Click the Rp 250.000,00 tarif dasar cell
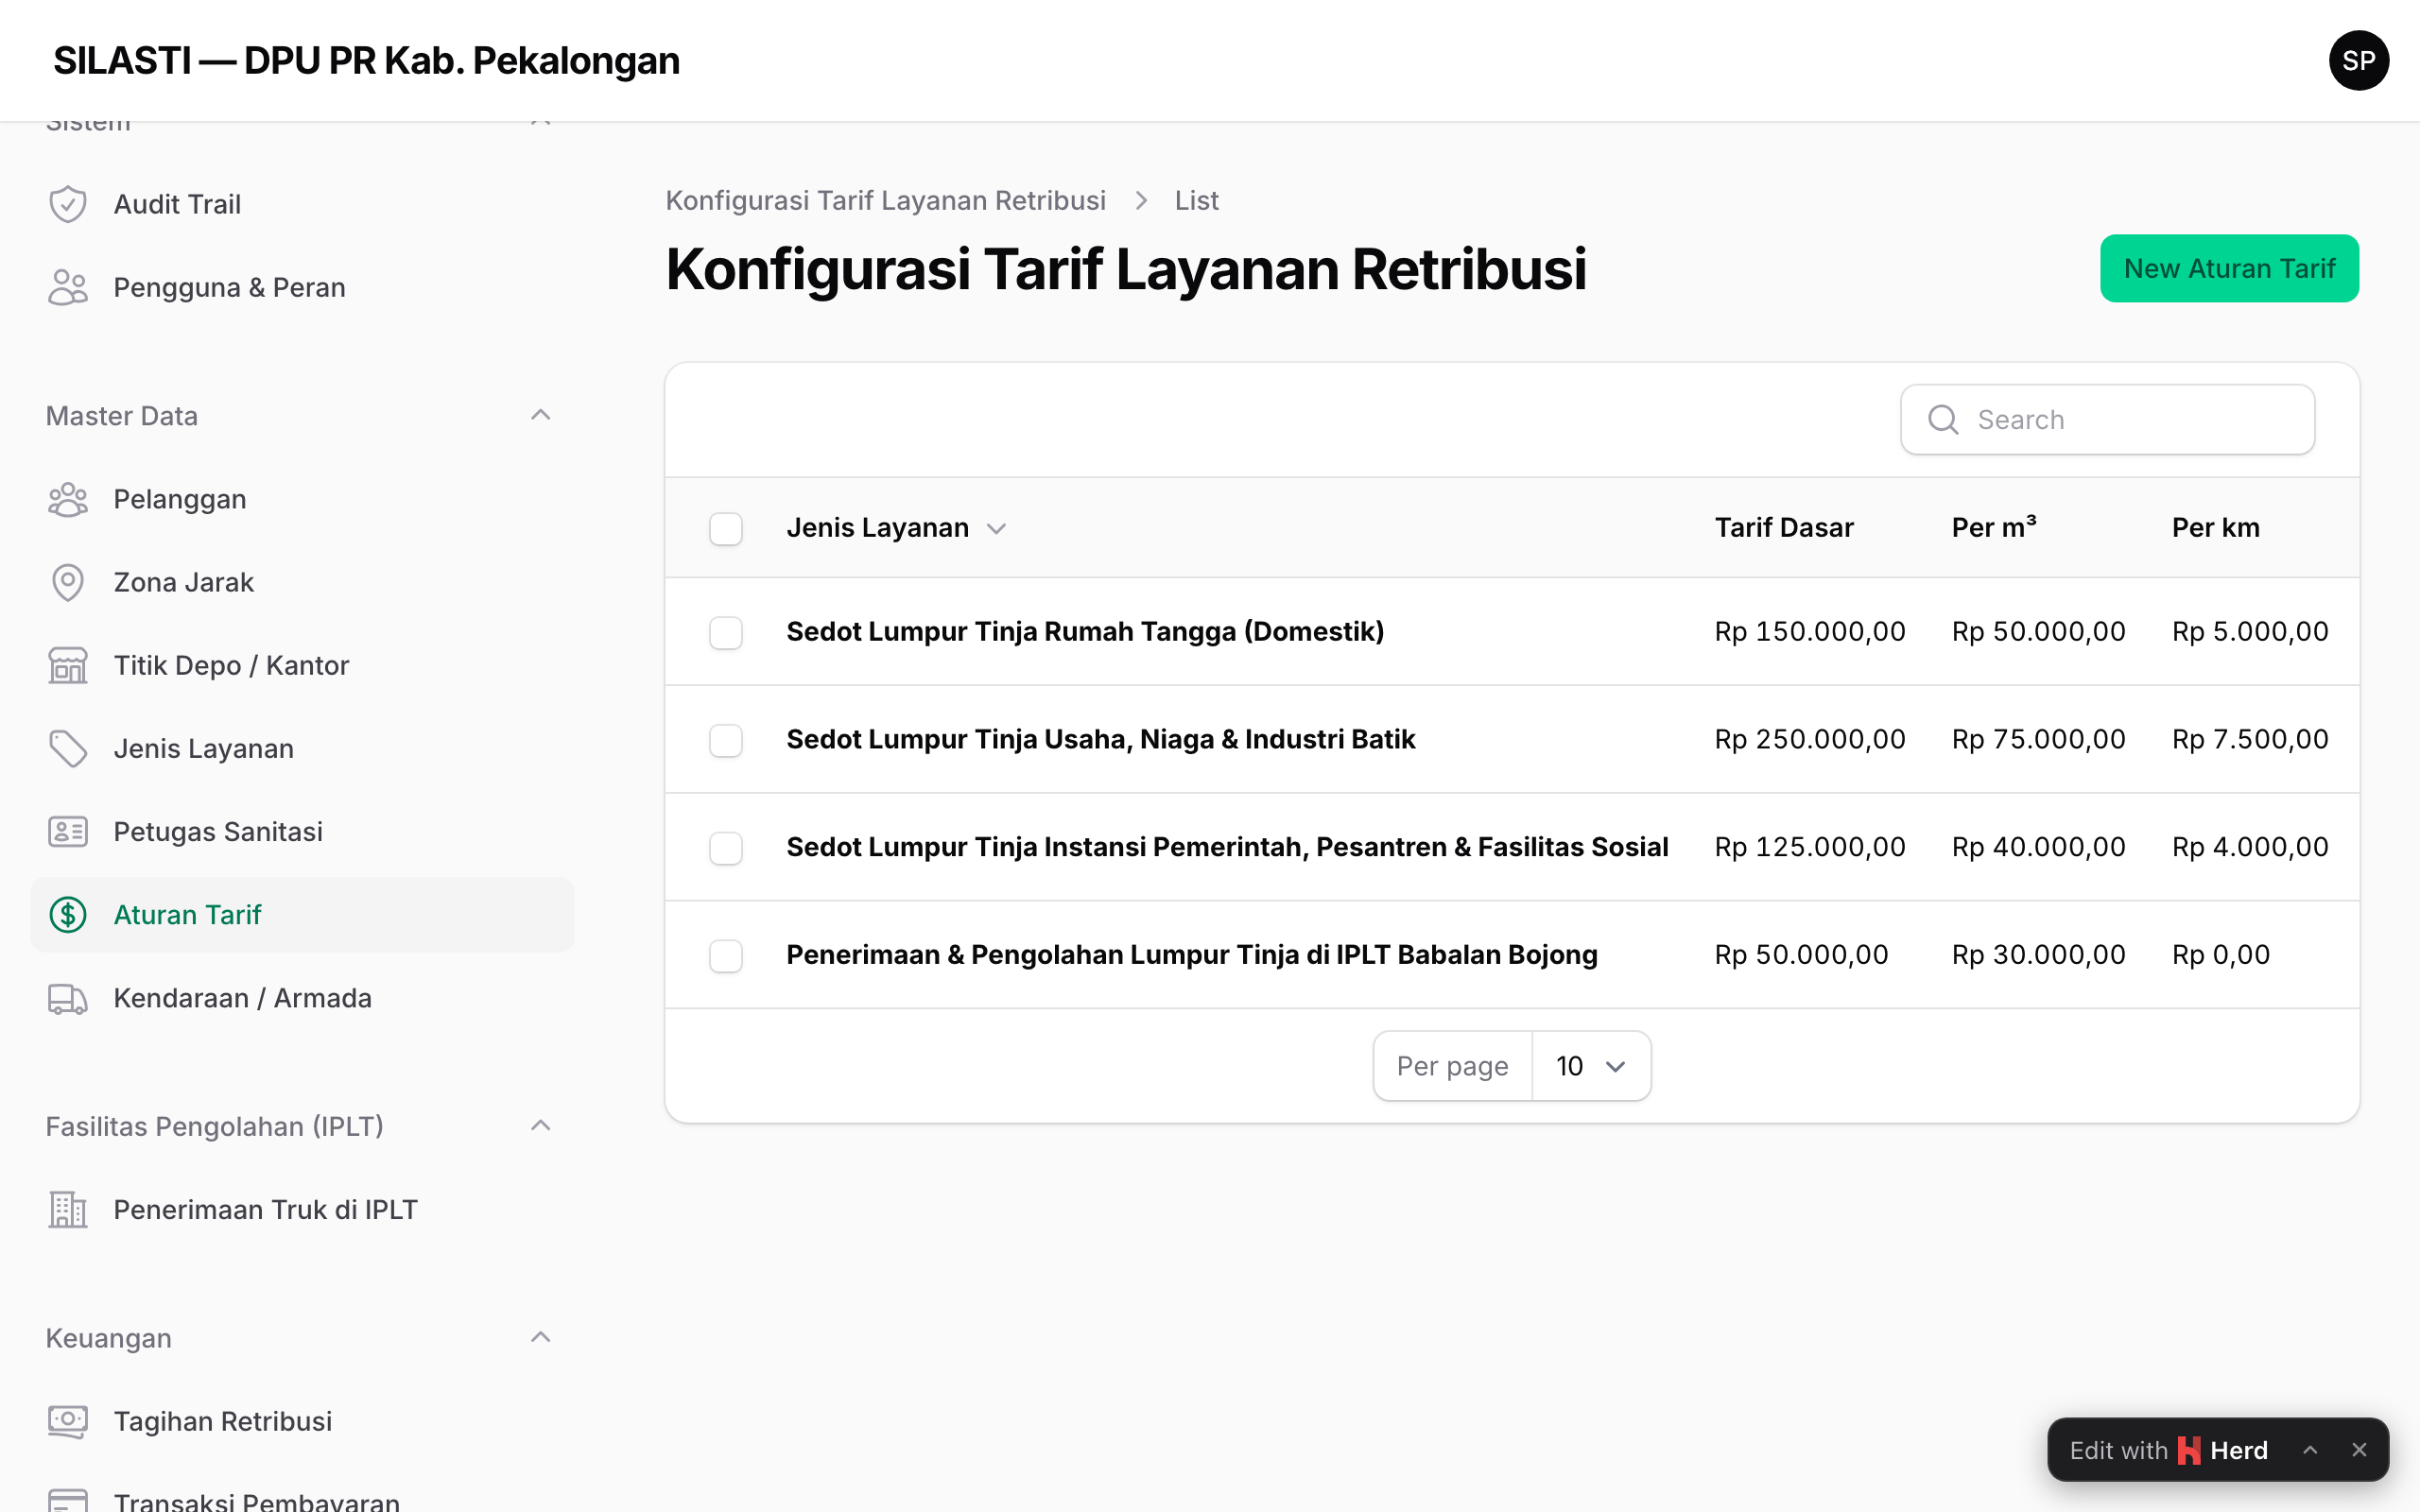The width and height of the screenshot is (2420, 1512). click(x=1810, y=739)
